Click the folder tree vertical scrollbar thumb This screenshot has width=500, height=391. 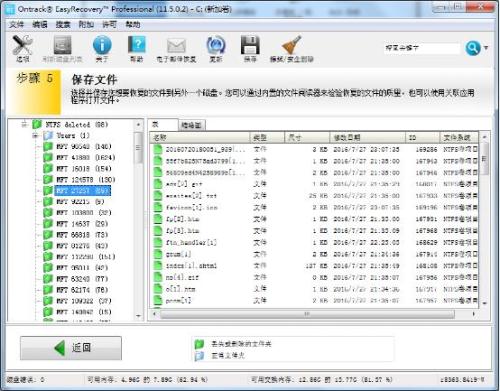click(138, 148)
